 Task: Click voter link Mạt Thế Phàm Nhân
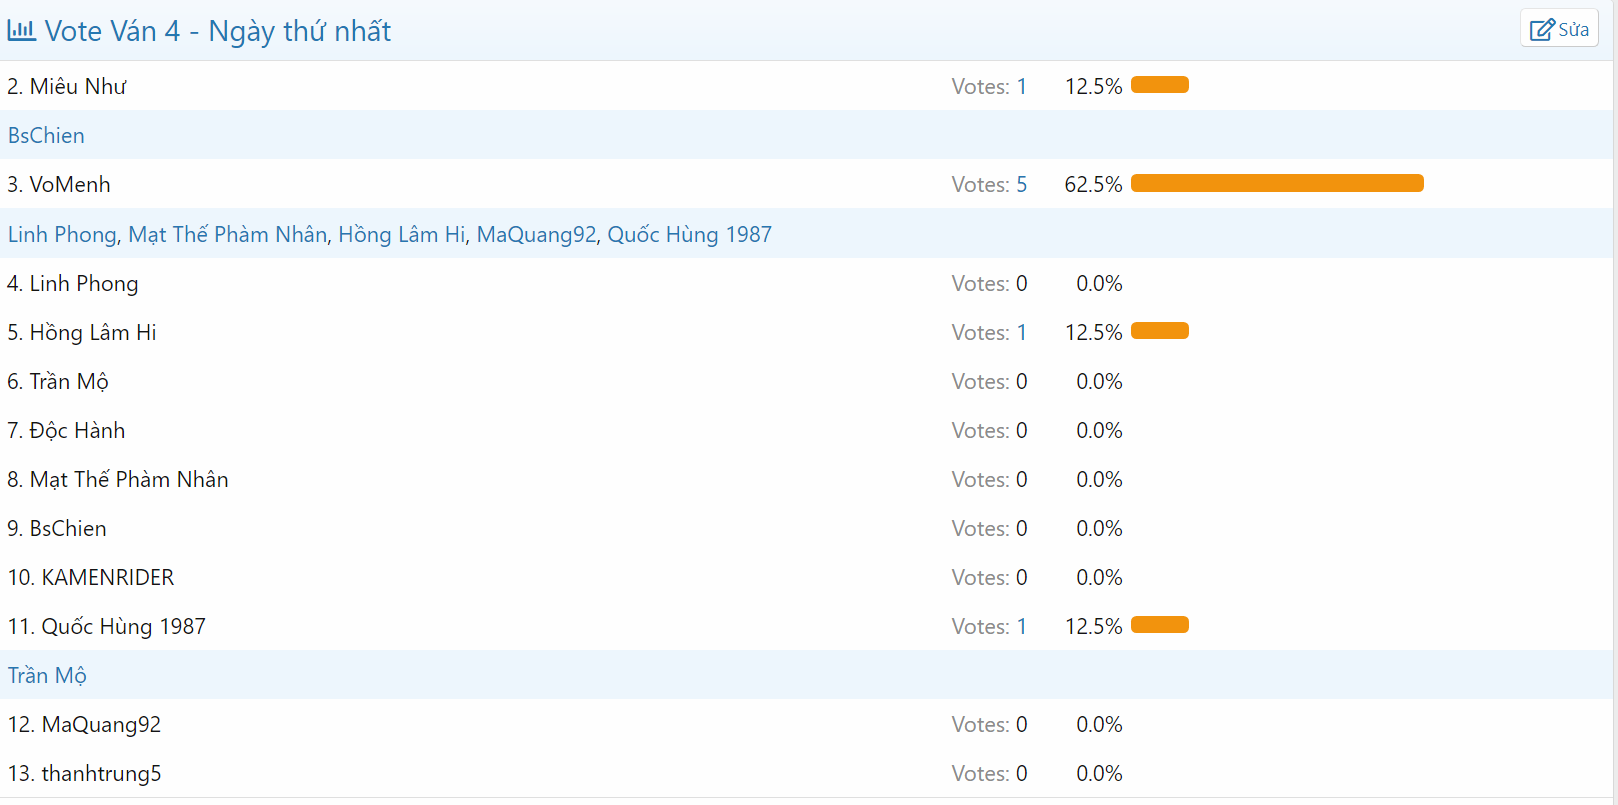coord(227,235)
